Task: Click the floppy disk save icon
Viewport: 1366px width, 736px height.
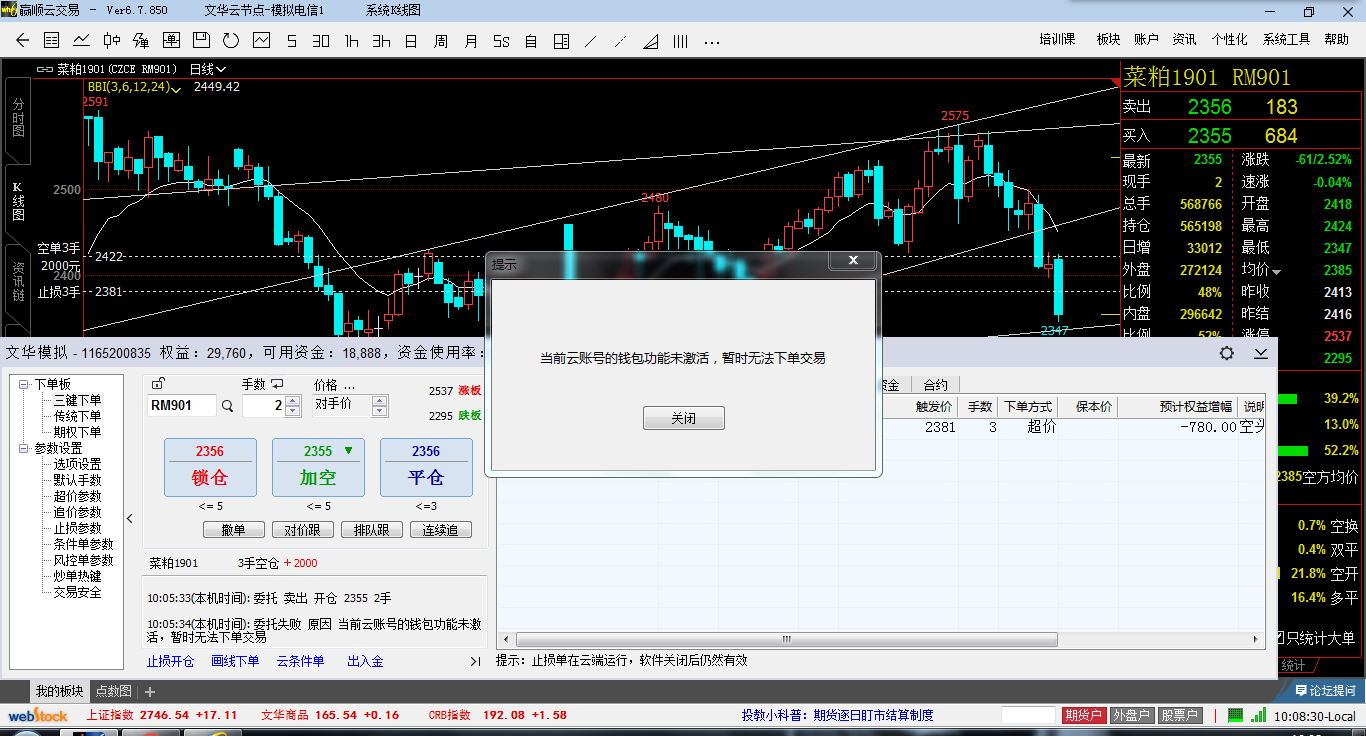Action: pyautogui.click(x=201, y=41)
